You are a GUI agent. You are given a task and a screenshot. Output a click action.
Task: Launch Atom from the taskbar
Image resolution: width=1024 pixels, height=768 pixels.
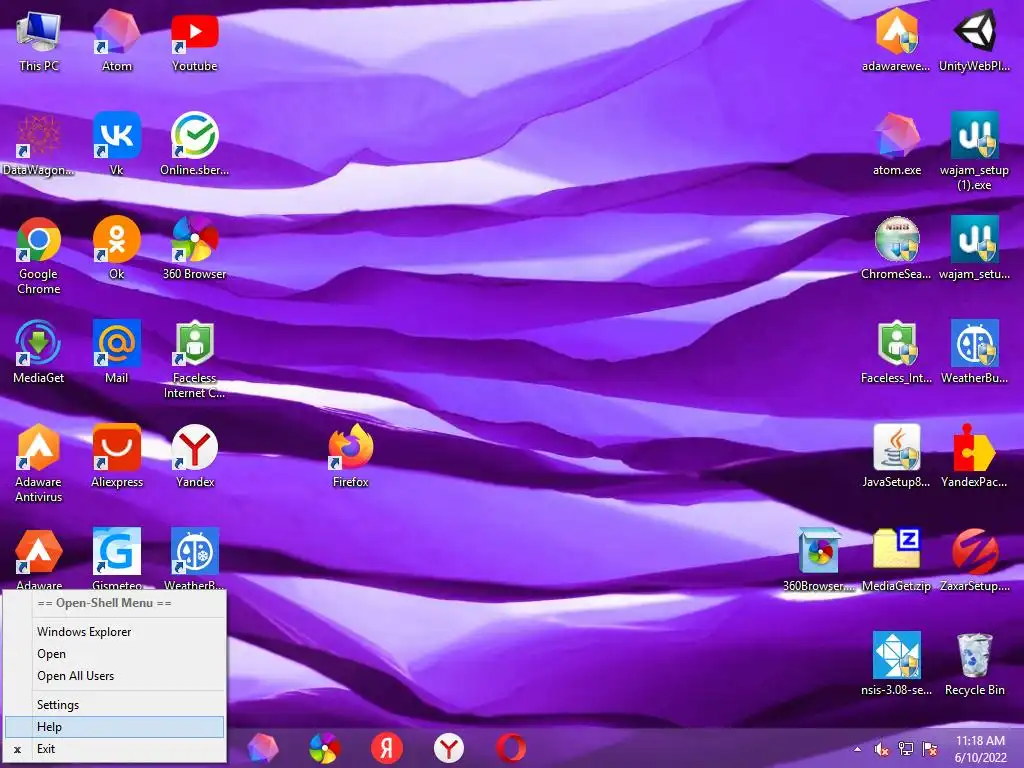[x=263, y=748]
